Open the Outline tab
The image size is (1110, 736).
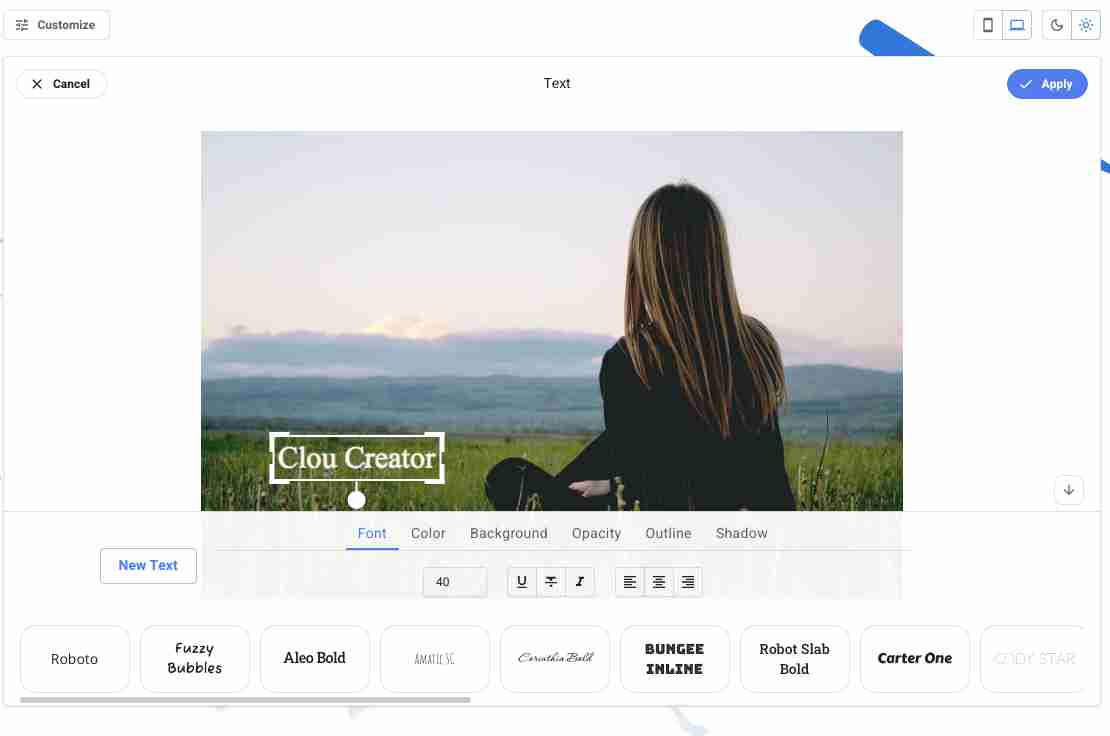tap(668, 533)
